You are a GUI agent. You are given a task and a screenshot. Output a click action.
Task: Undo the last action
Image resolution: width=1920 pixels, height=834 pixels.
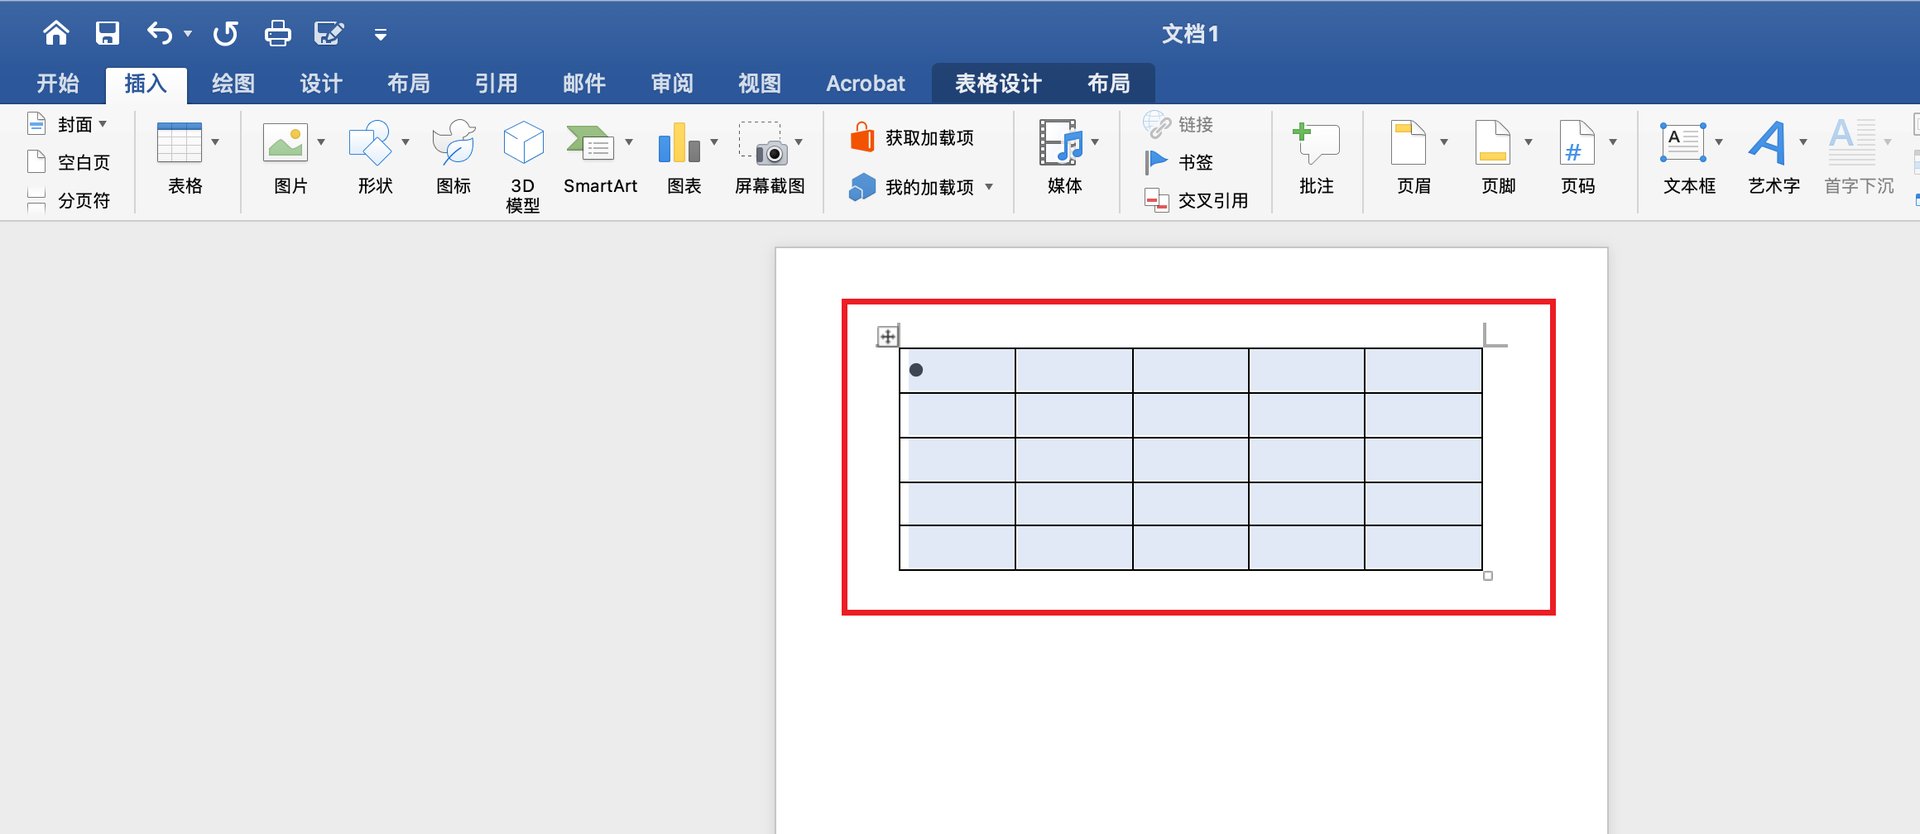(160, 33)
